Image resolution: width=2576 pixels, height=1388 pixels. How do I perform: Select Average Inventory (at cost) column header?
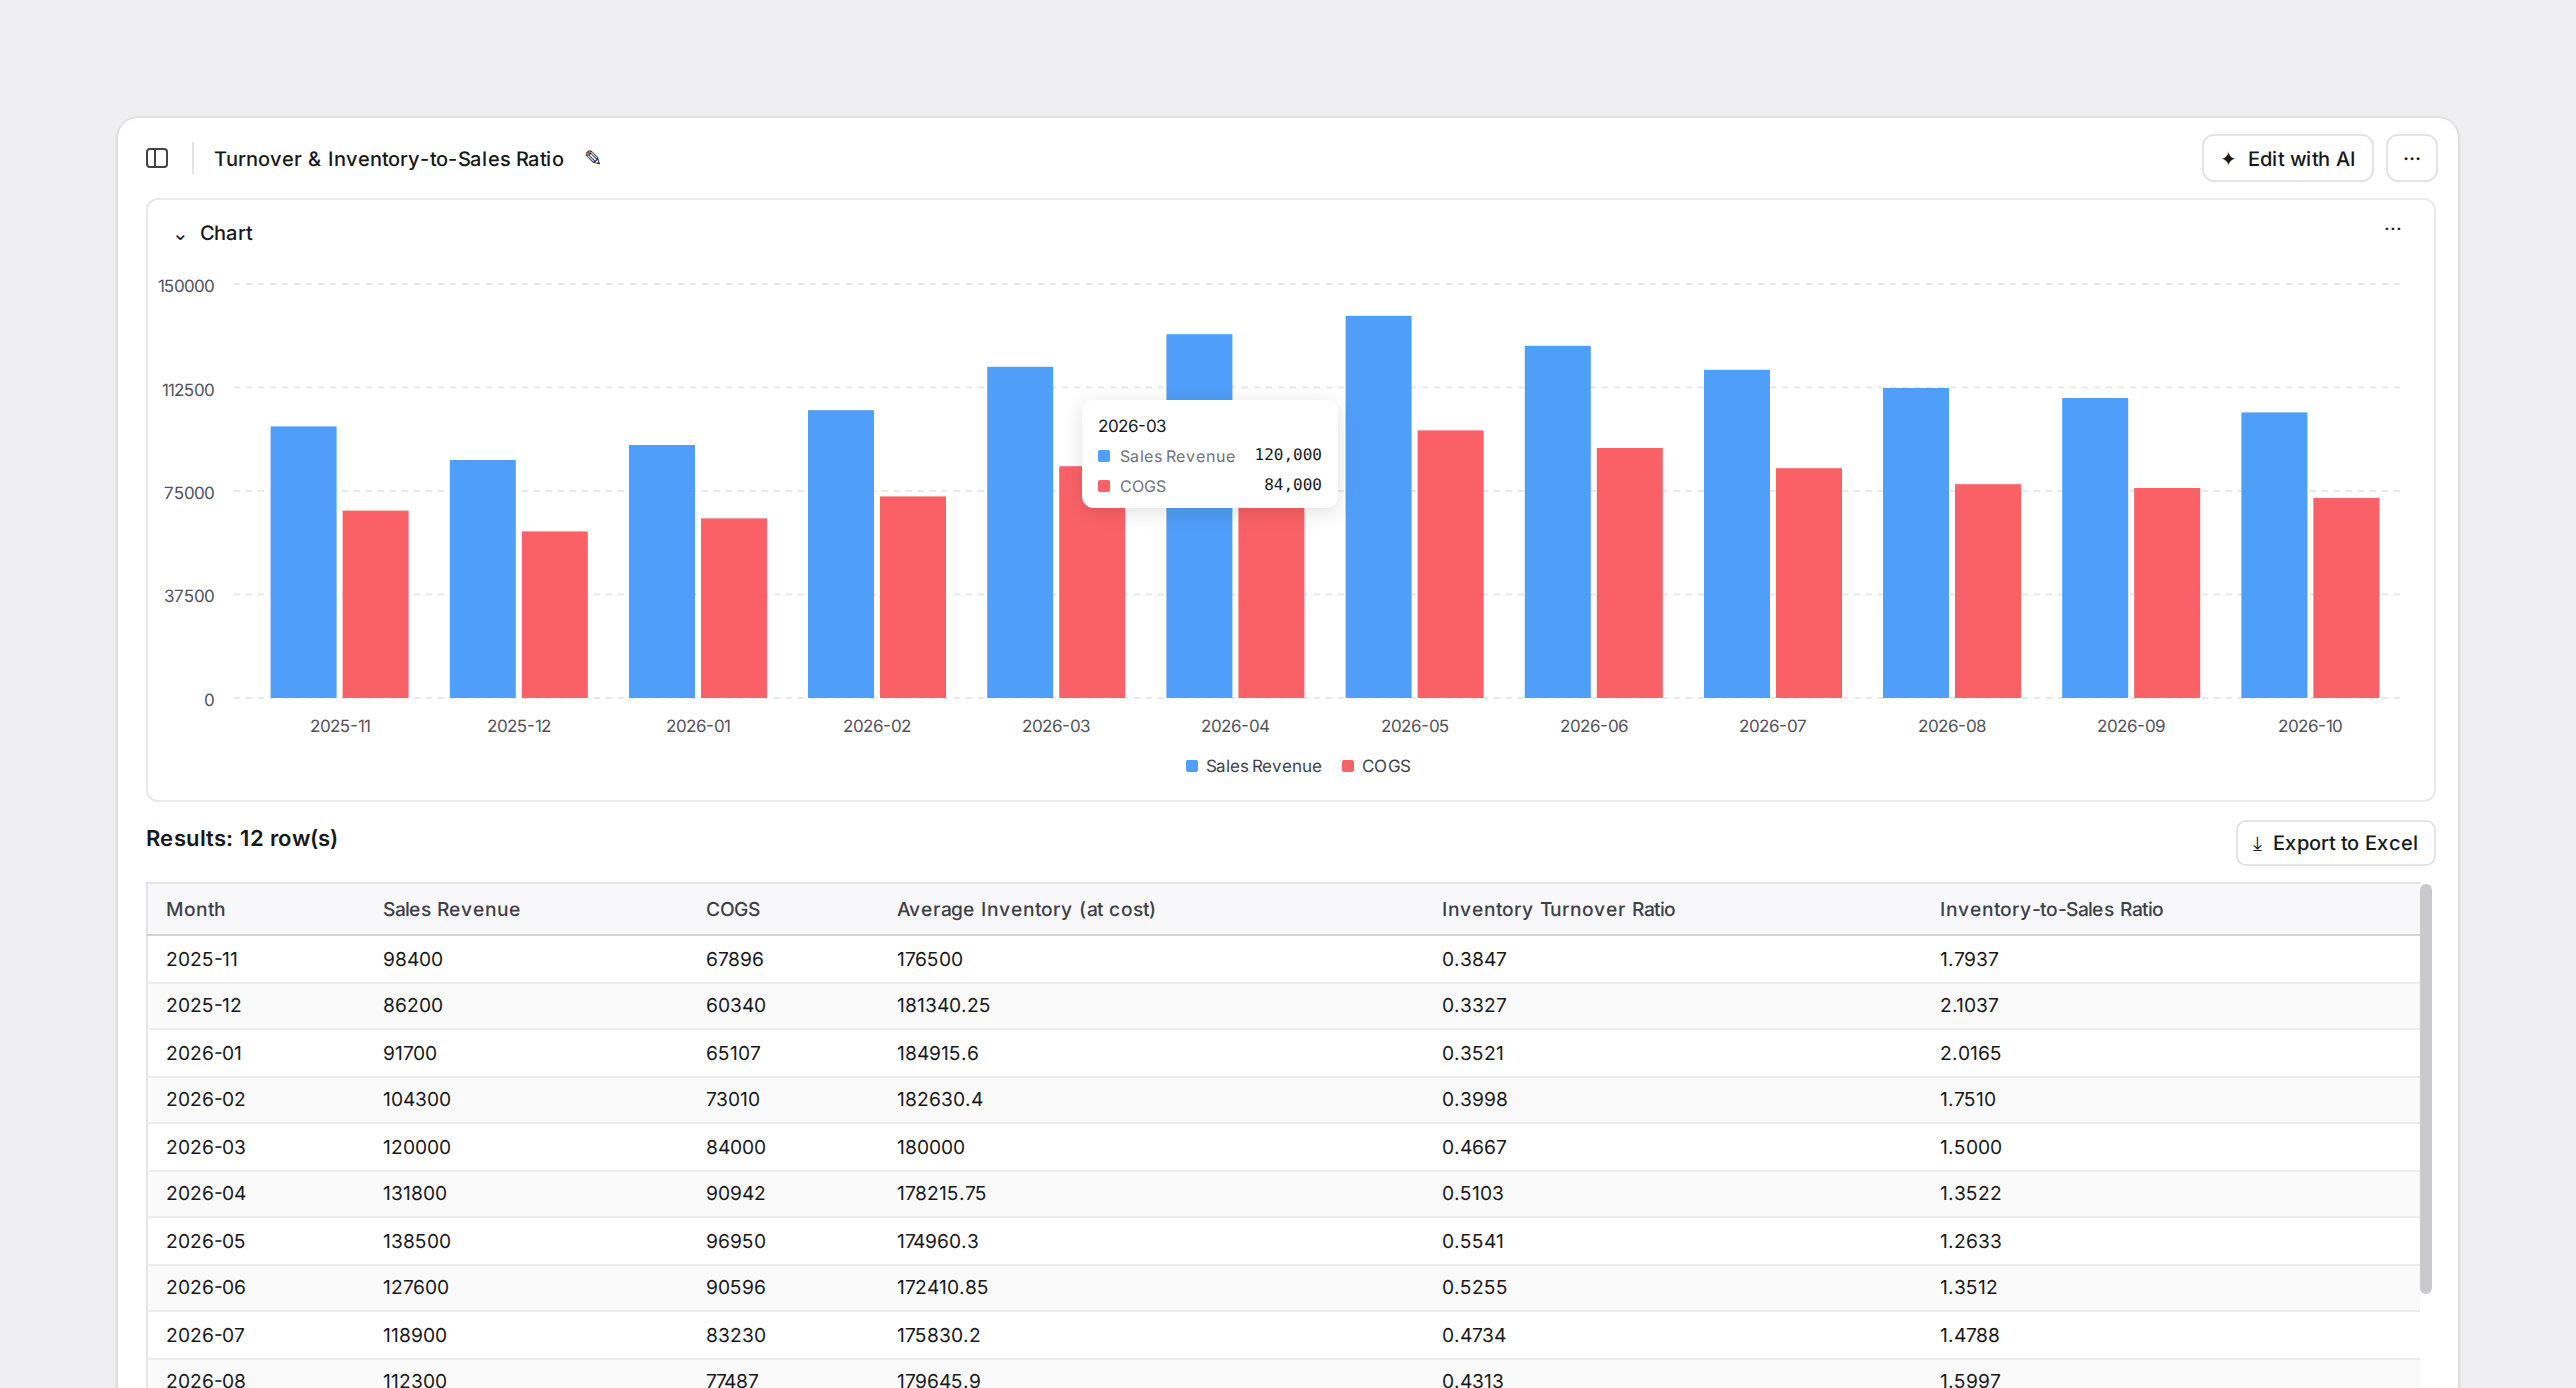pyautogui.click(x=1025, y=909)
